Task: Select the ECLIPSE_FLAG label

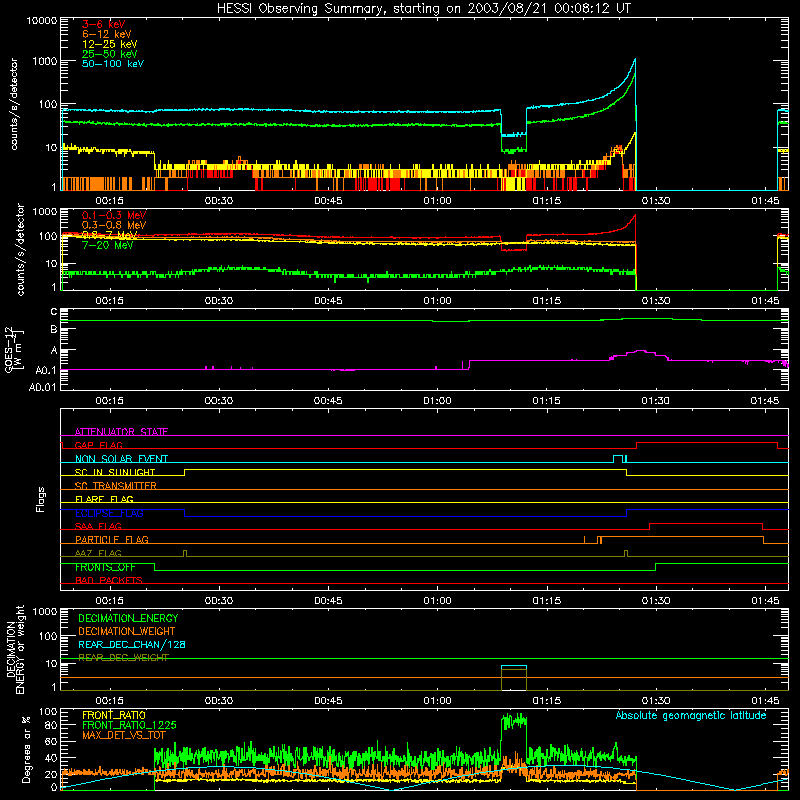Action: [x=109, y=513]
